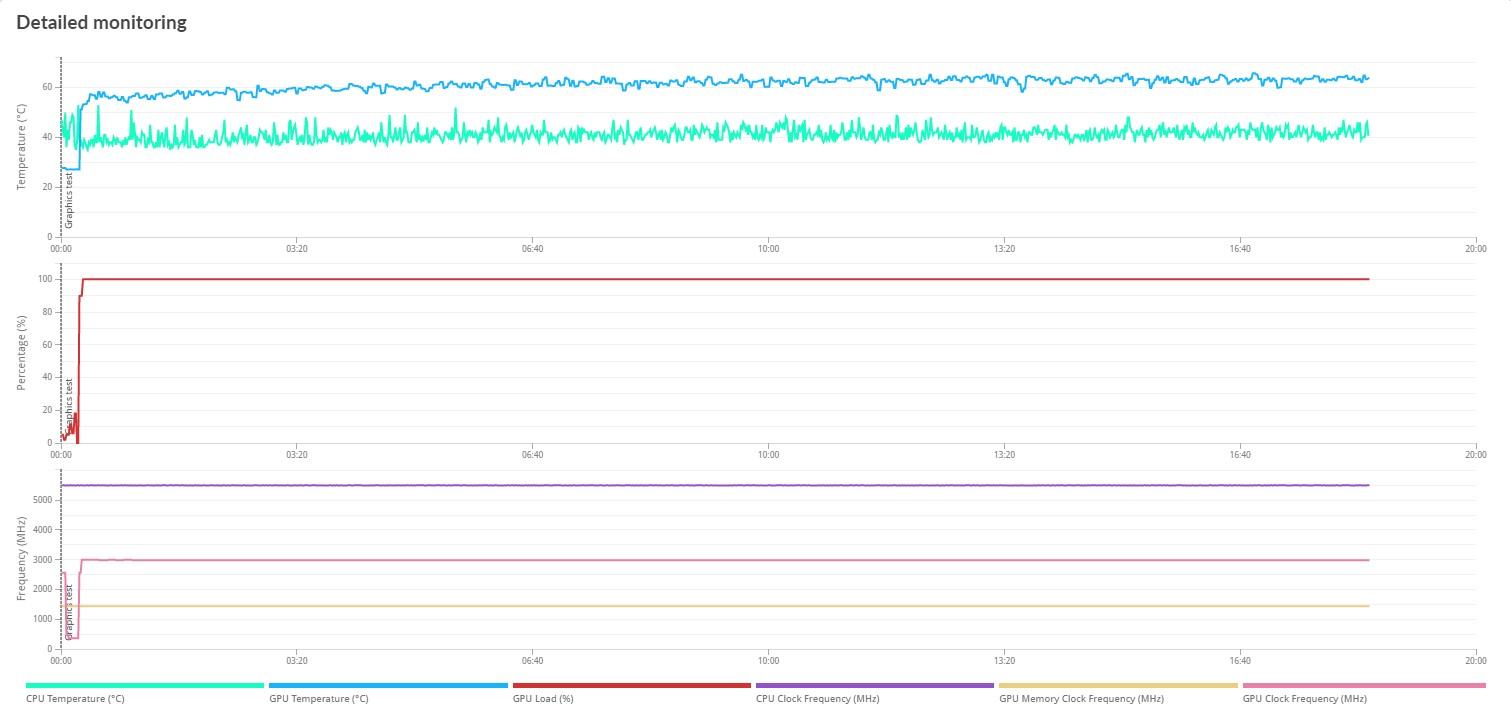Click the 60 value on the temperature axis

pos(48,88)
